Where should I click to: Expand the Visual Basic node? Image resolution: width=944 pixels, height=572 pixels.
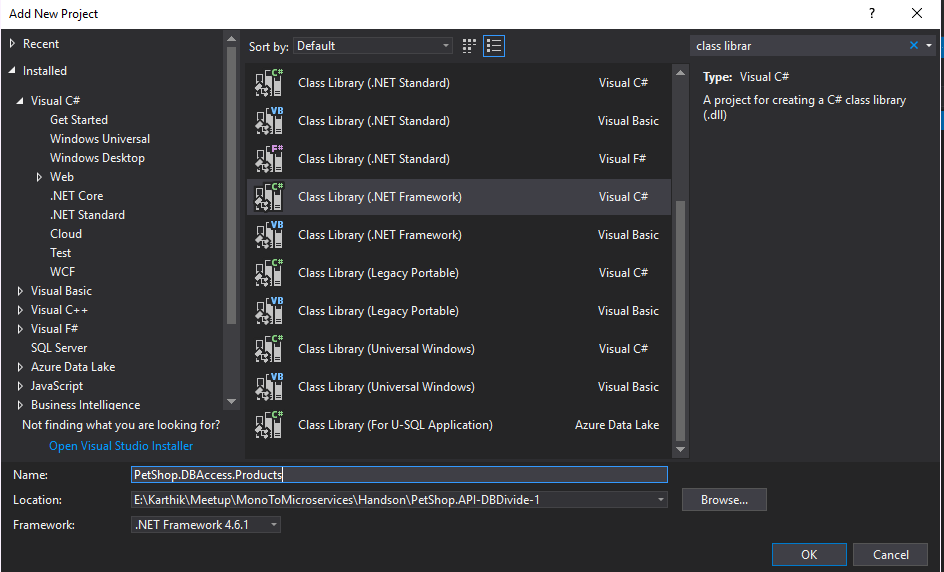point(20,291)
